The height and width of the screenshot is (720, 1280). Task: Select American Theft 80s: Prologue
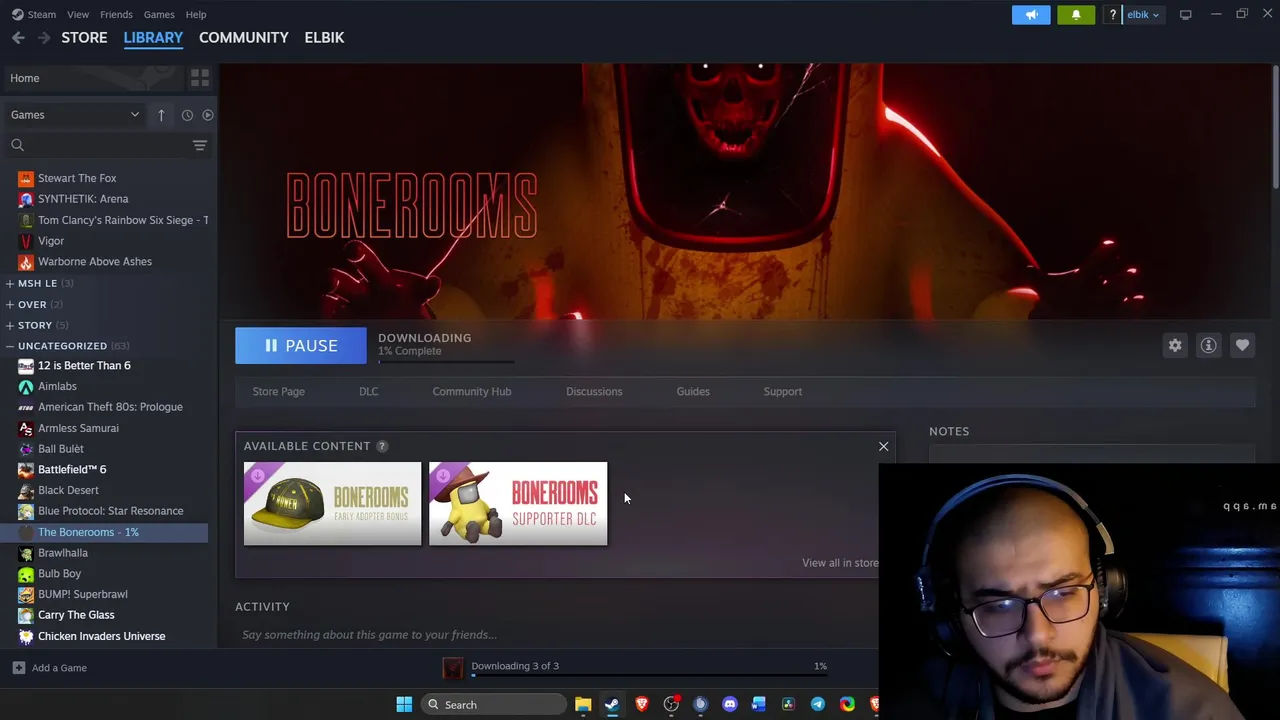click(110, 407)
